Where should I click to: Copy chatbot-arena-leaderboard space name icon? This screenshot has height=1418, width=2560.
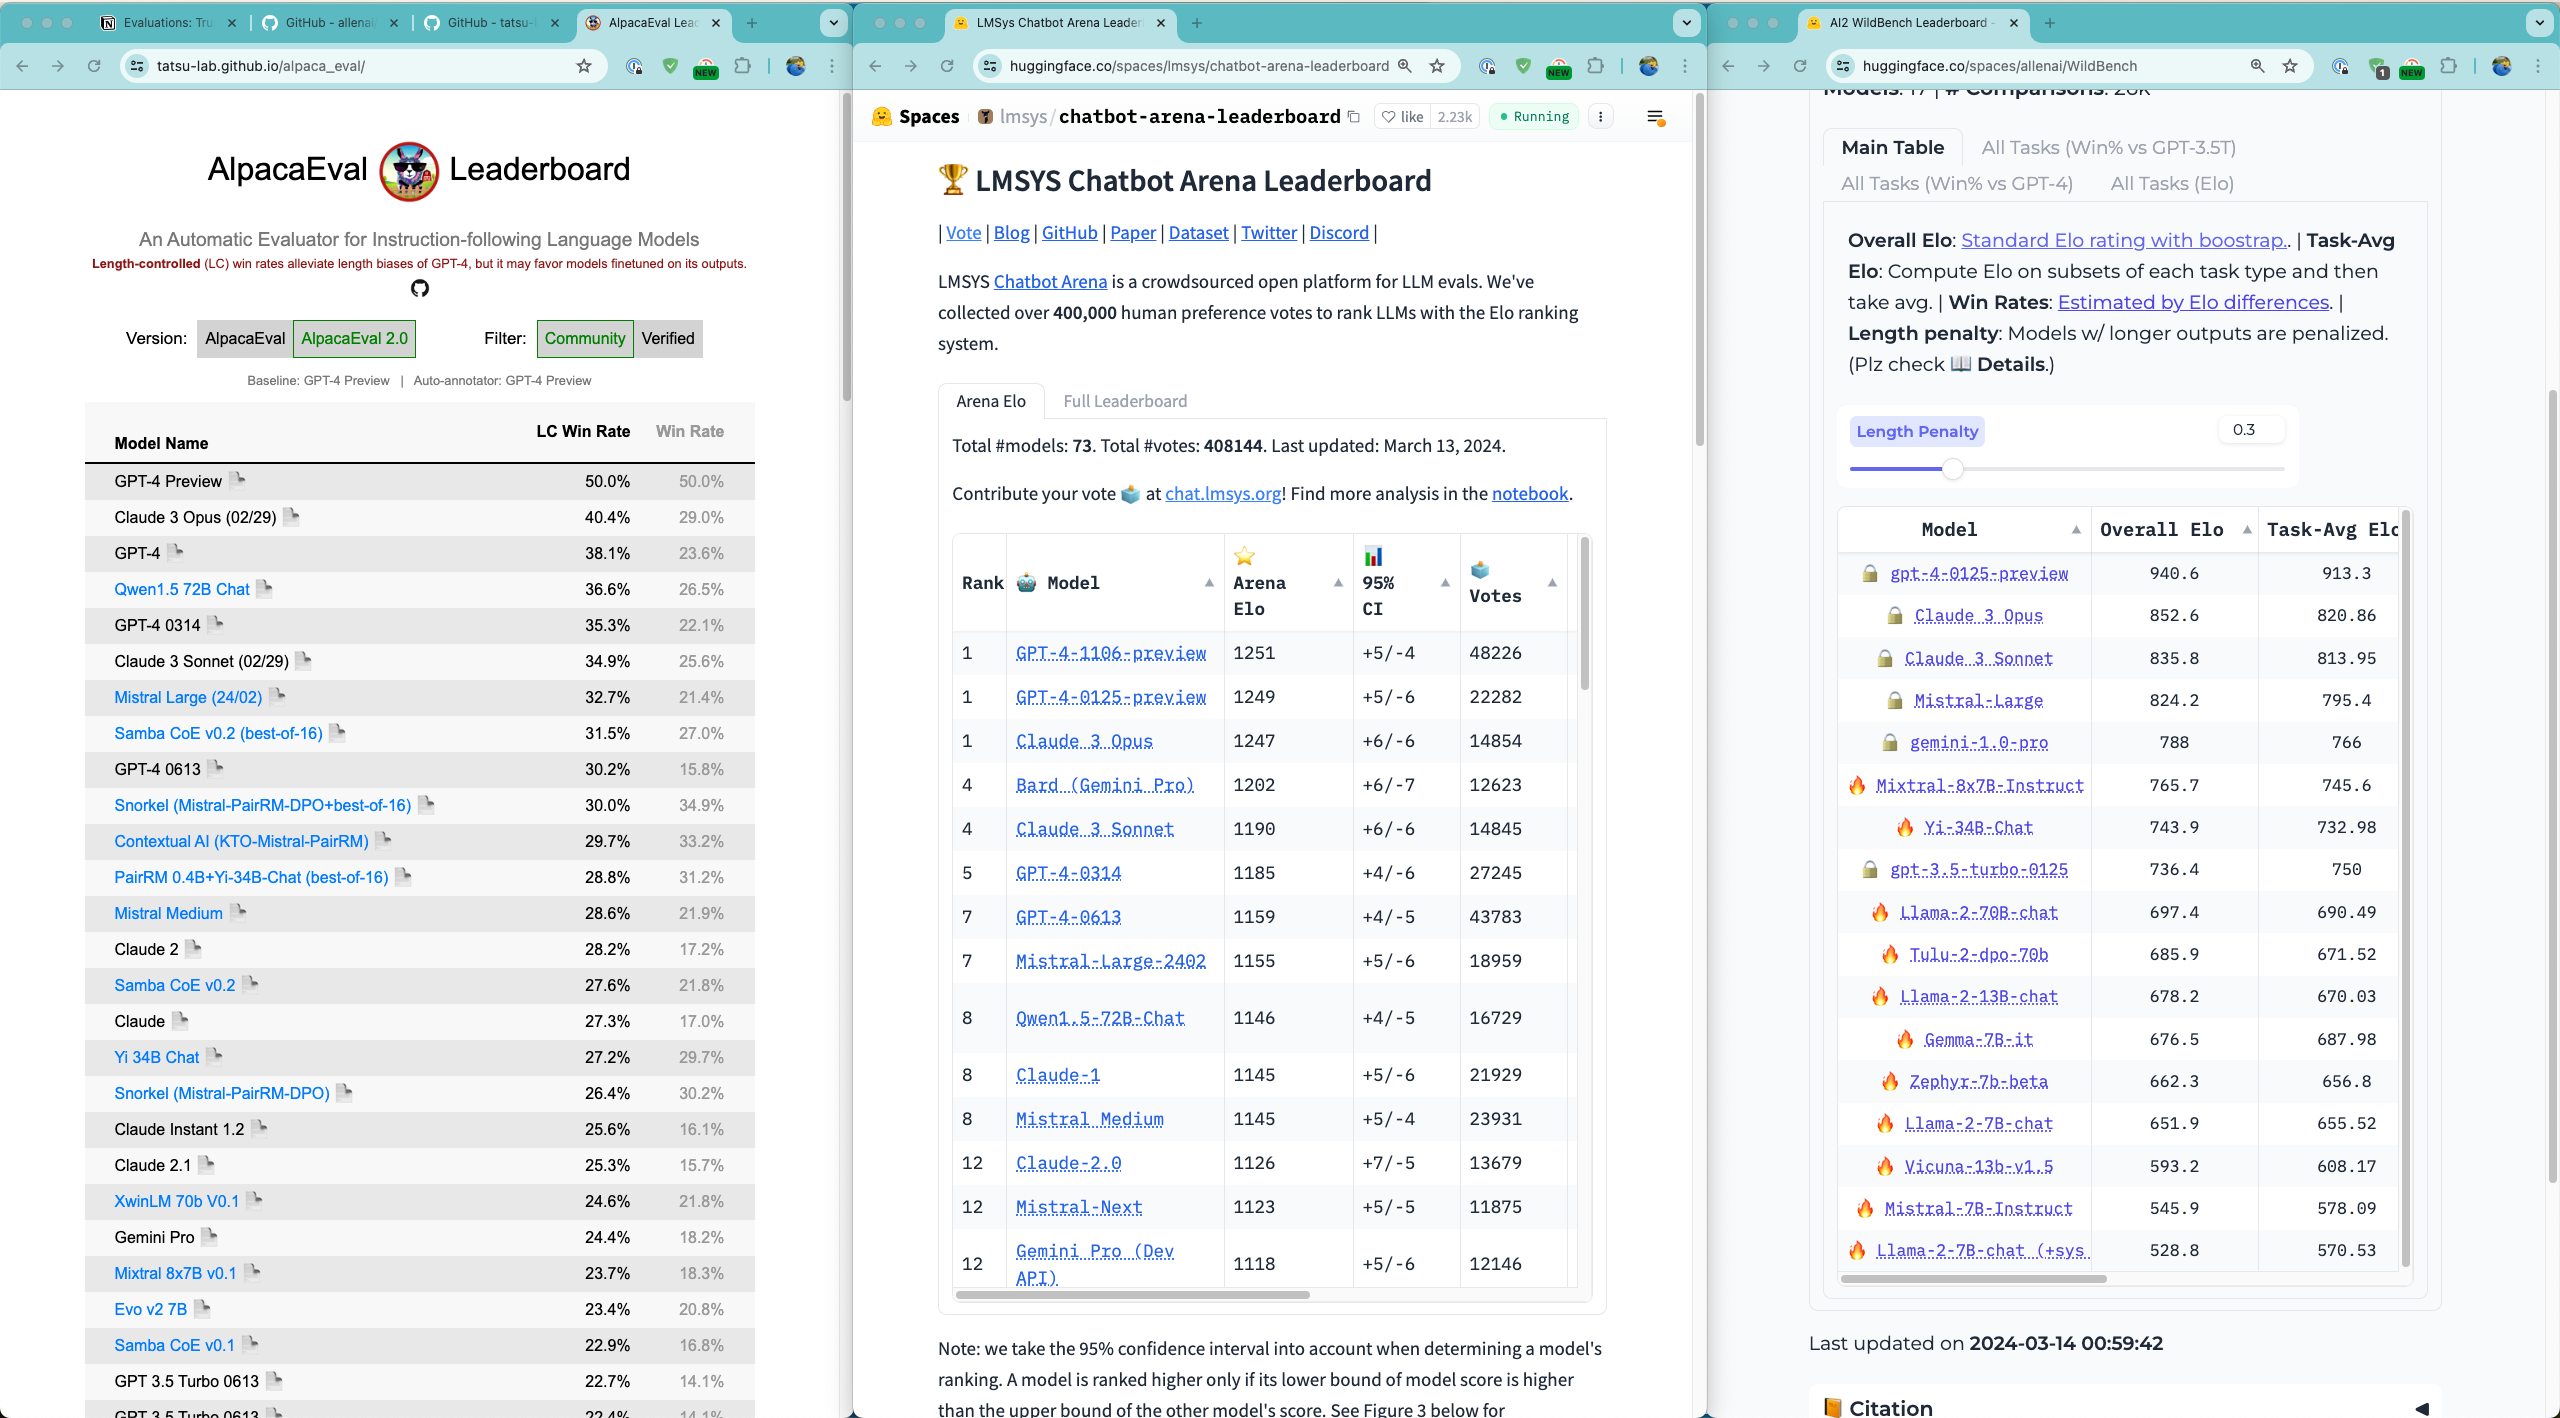(1354, 117)
